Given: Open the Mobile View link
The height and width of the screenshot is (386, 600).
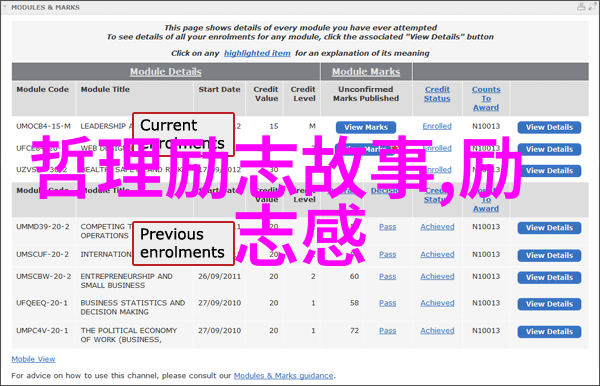Looking at the screenshot, I should point(33,359).
